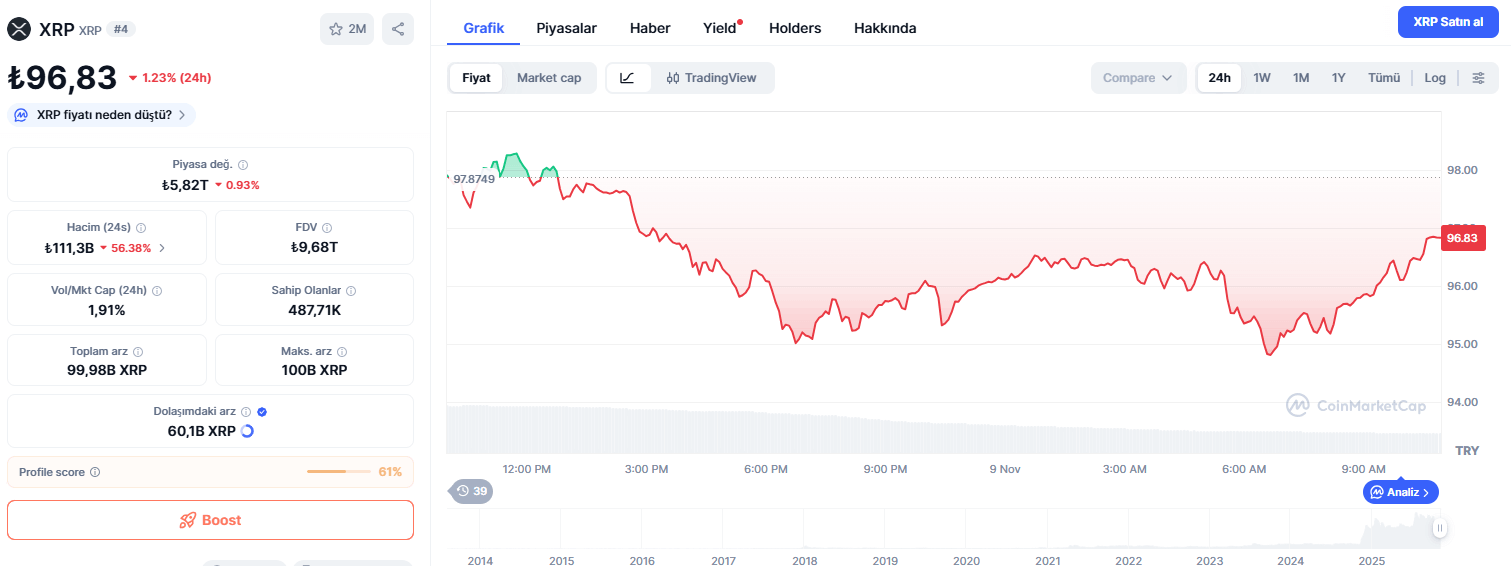This screenshot has height=566, width=1511.
Task: Open the Piyasalar tab
Action: (x=566, y=28)
